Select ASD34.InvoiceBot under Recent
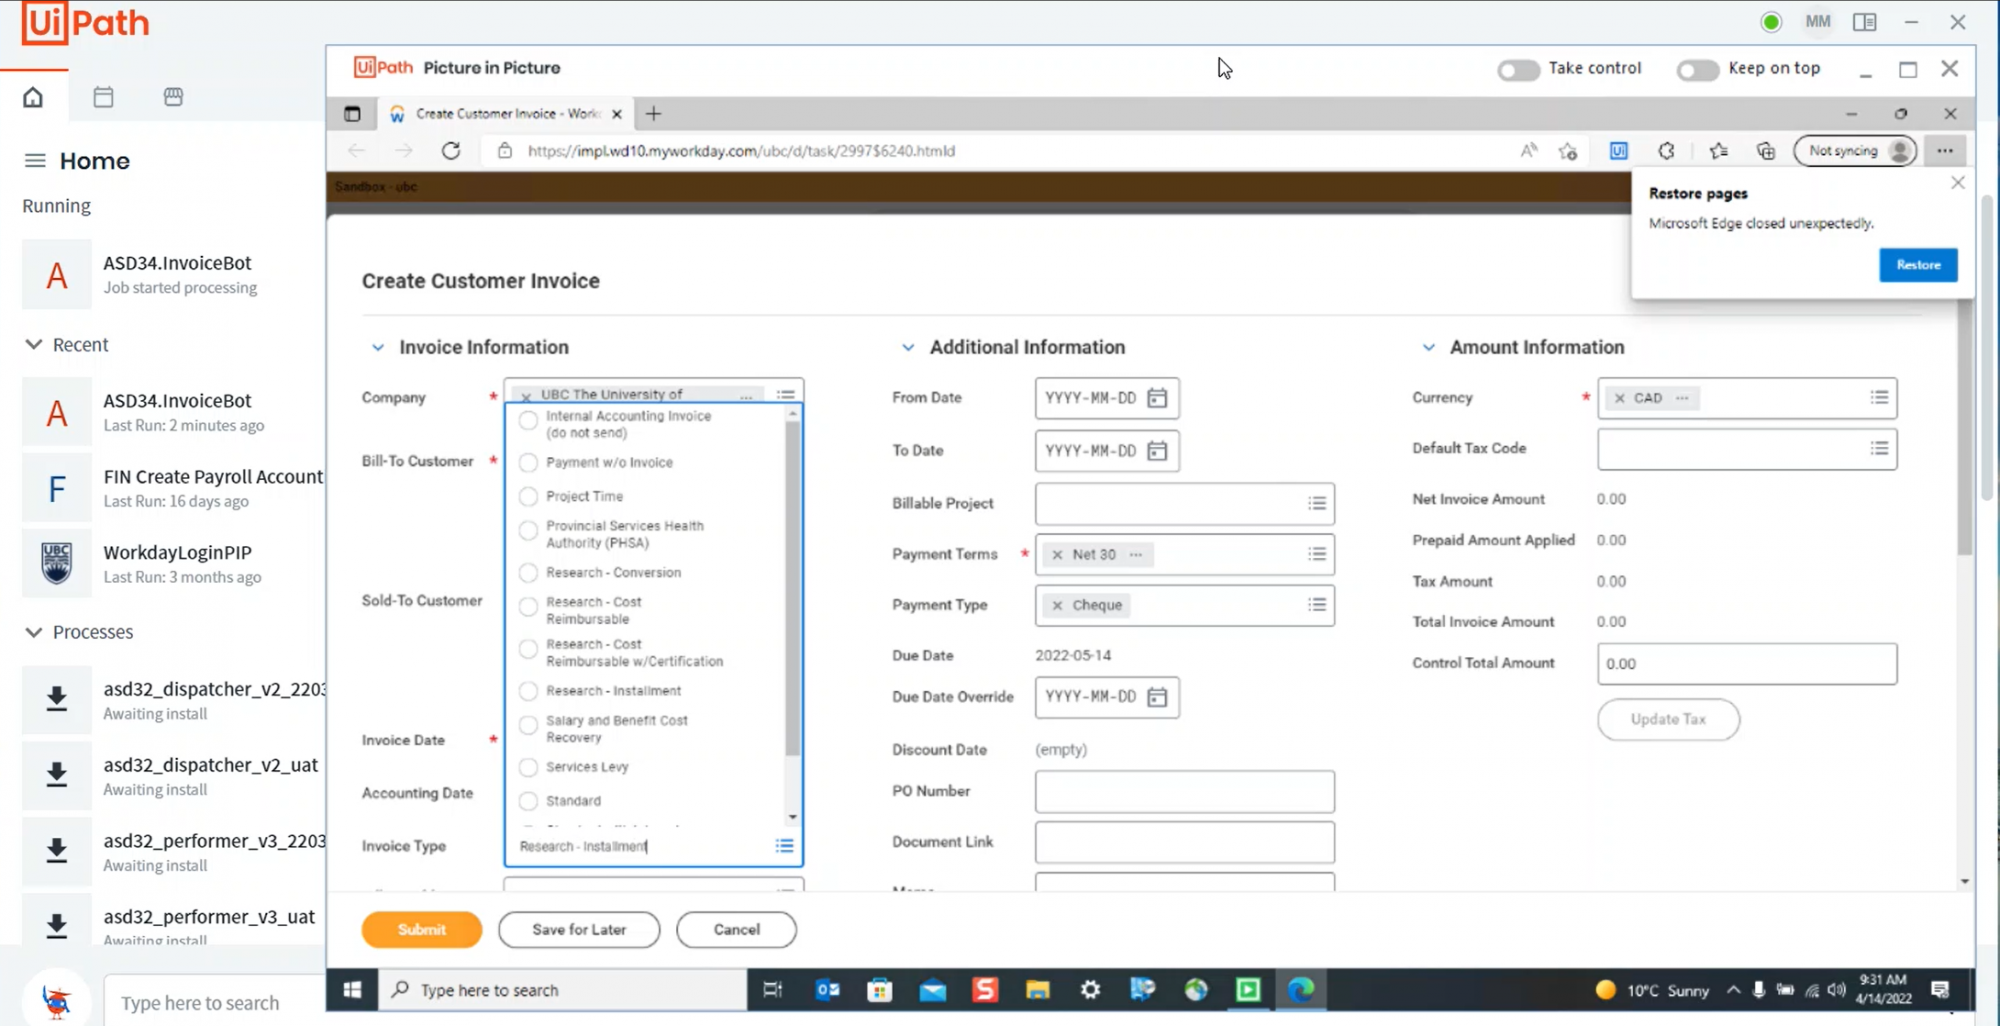The height and width of the screenshot is (1026, 2000). point(174,412)
